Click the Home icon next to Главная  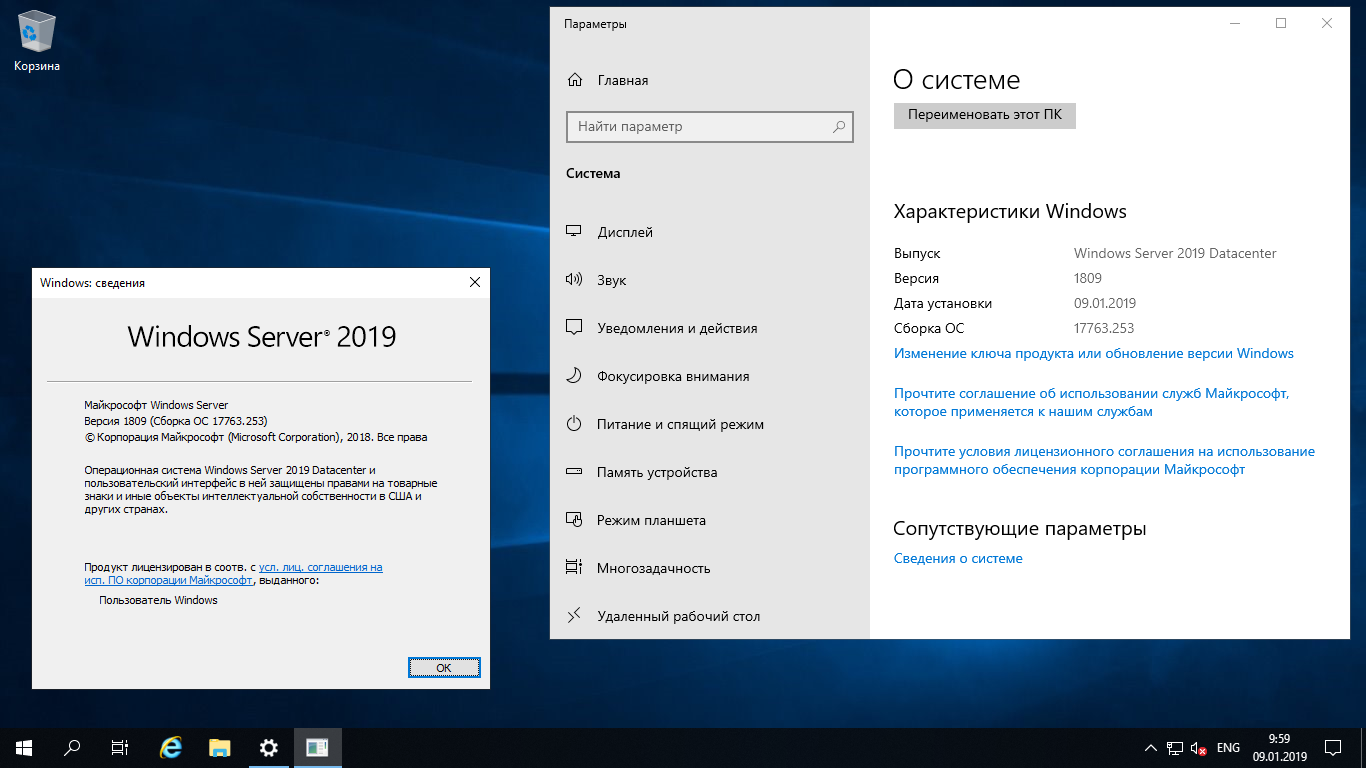(x=574, y=80)
